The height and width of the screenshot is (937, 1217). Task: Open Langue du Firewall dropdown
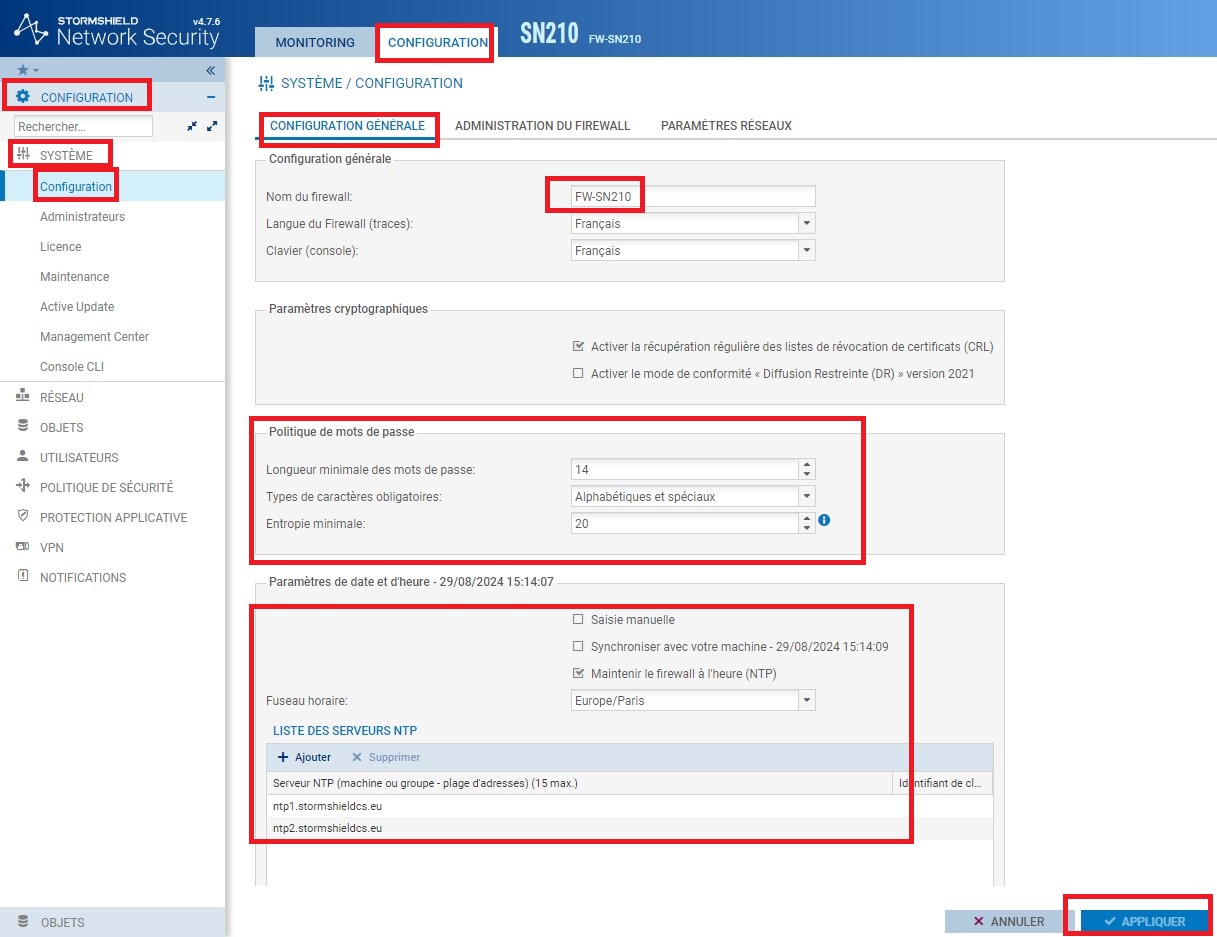click(807, 224)
